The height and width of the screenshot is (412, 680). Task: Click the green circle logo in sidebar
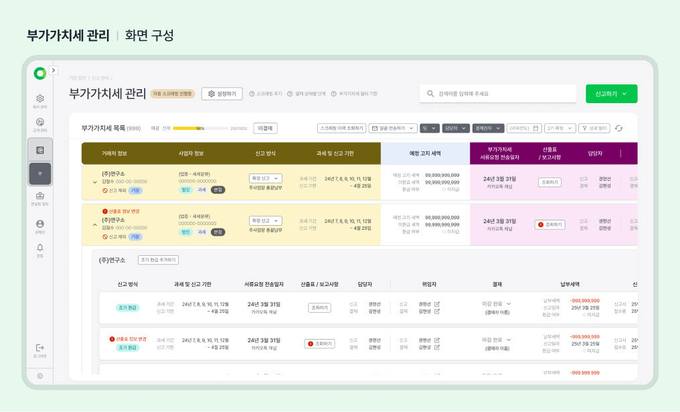click(40, 73)
